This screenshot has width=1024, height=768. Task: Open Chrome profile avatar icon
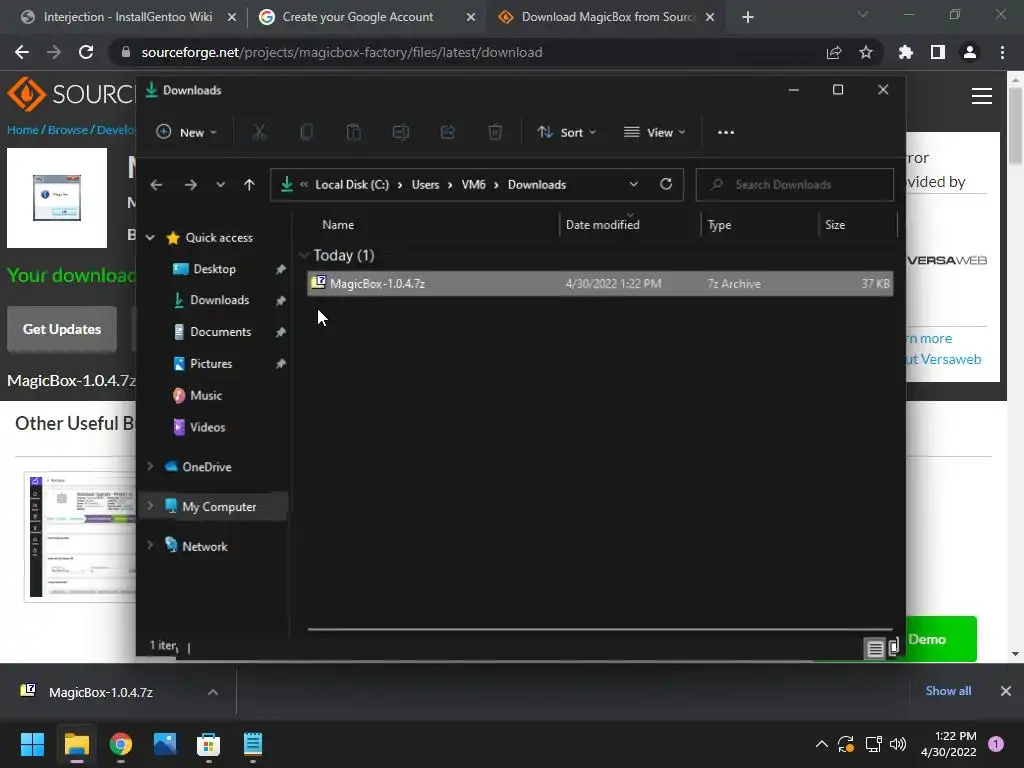click(969, 52)
